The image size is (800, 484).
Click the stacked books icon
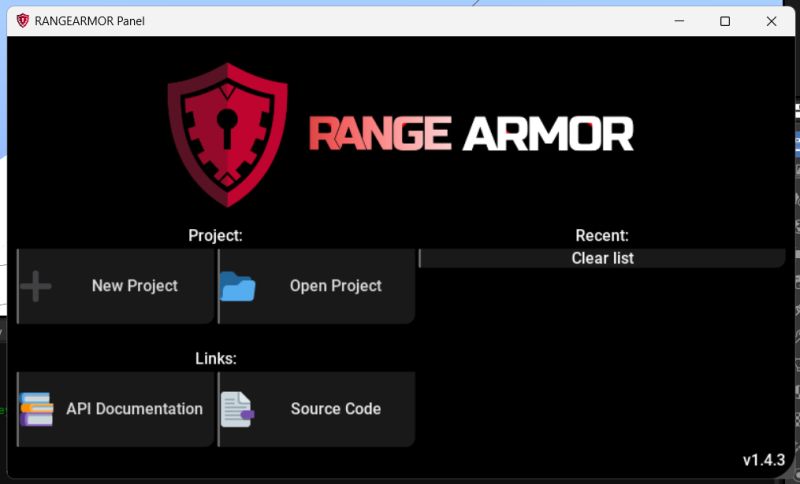click(x=36, y=409)
